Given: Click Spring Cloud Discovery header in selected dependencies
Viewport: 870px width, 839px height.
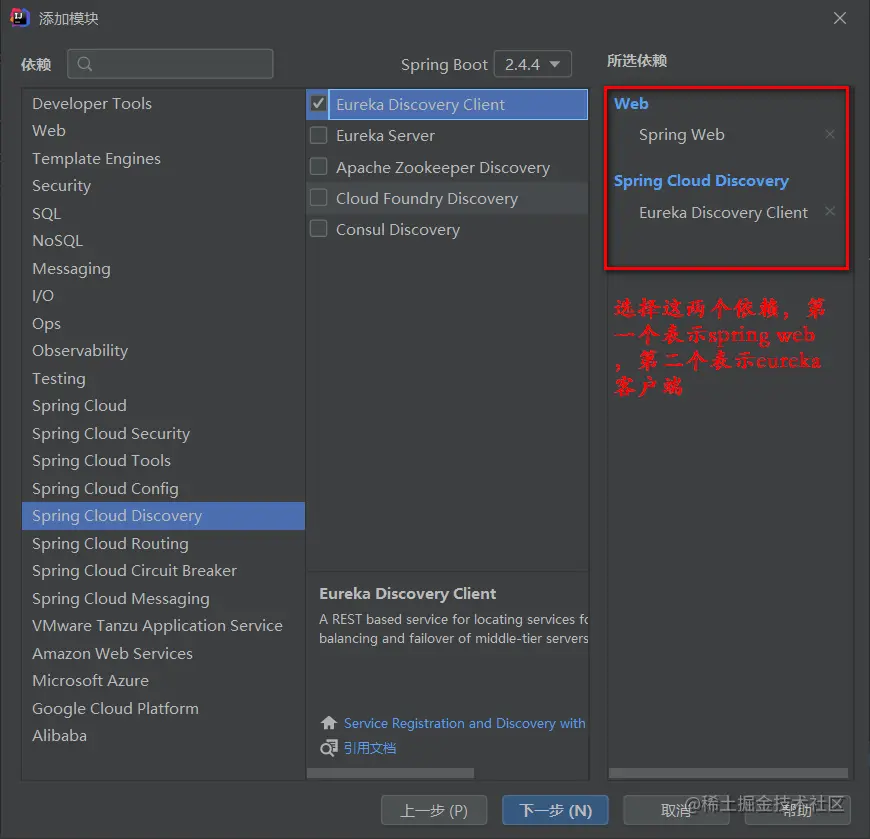Looking at the screenshot, I should pos(701,181).
